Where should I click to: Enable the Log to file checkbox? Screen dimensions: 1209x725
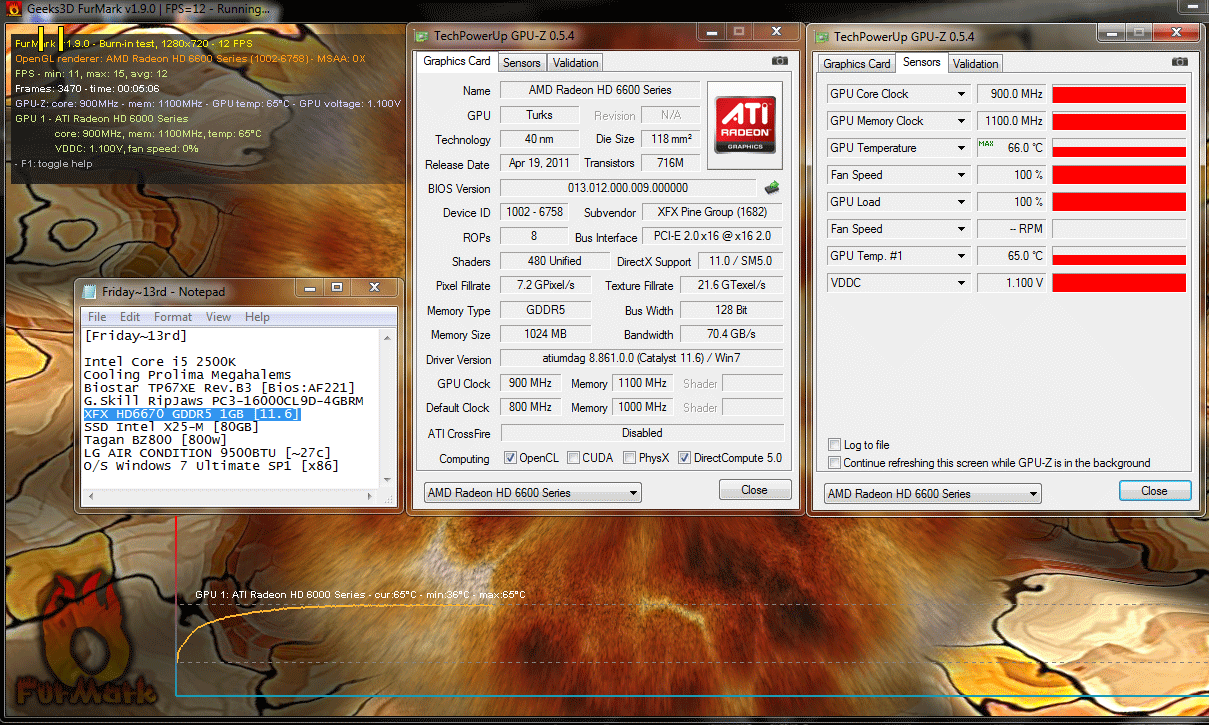point(835,445)
